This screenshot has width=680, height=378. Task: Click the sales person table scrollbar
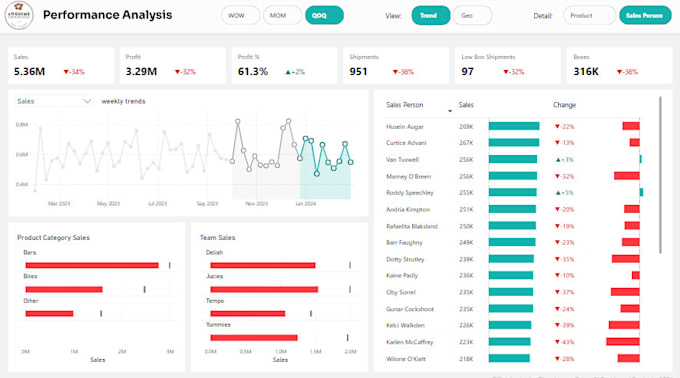tap(660, 175)
